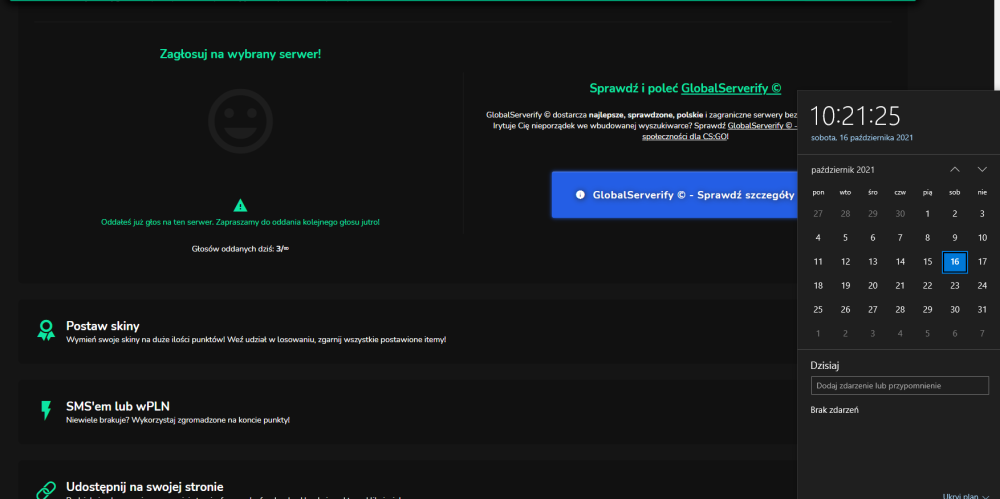The width and height of the screenshot is (1000, 499).
Task: Select October 3 in the calendar
Action: coord(982,214)
